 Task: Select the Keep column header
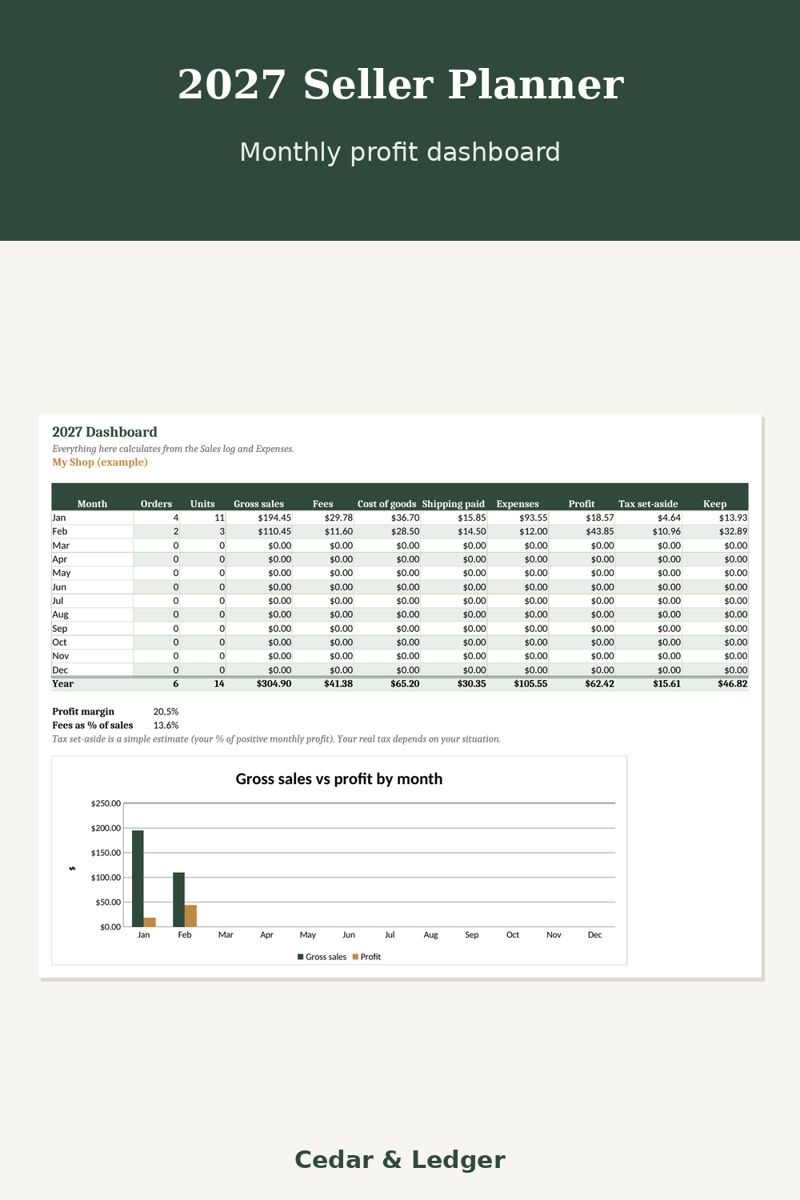point(715,504)
